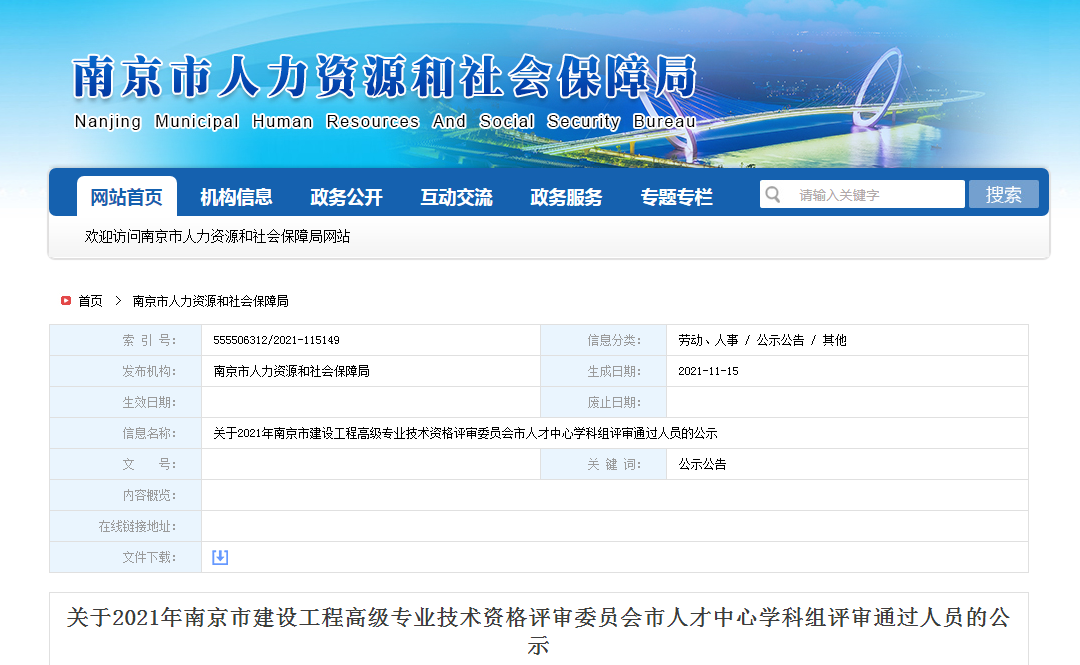
Task: Click the 内容概览 label
Action: [149, 495]
